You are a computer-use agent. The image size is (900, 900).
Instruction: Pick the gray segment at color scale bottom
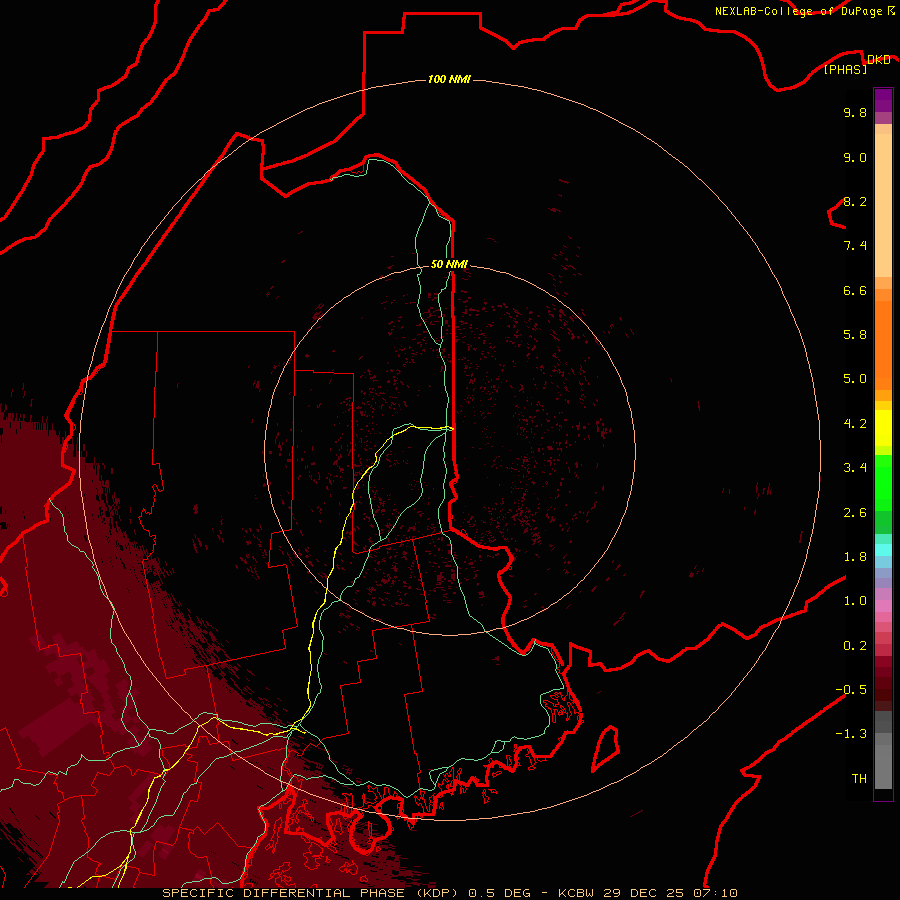click(x=883, y=766)
